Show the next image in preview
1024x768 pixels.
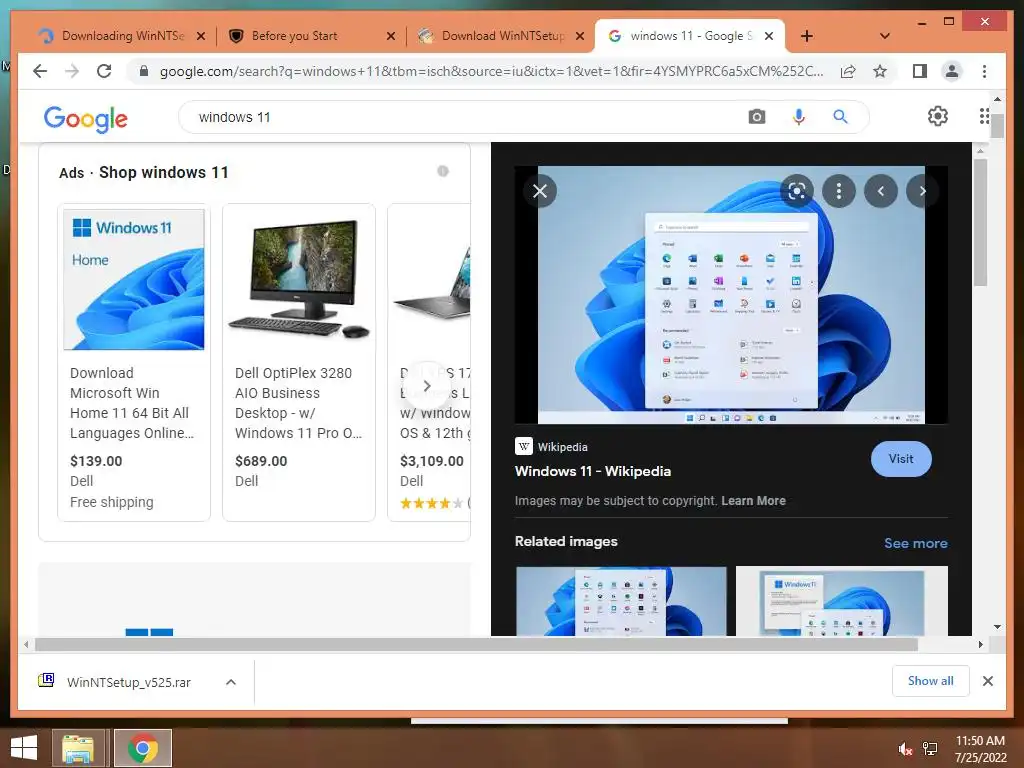click(921, 191)
